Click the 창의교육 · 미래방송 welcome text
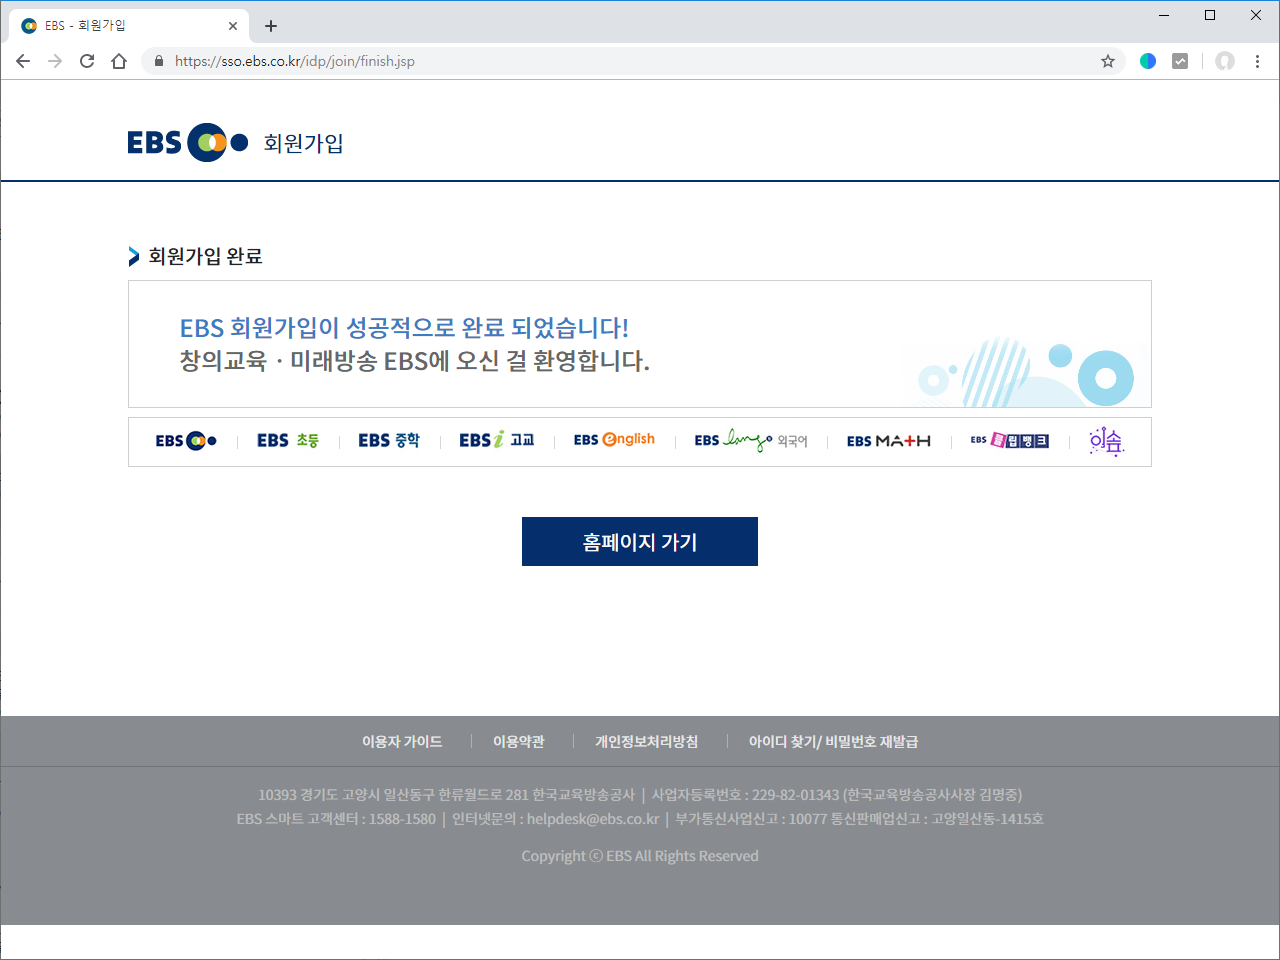Viewport: 1280px width, 960px height. point(415,361)
